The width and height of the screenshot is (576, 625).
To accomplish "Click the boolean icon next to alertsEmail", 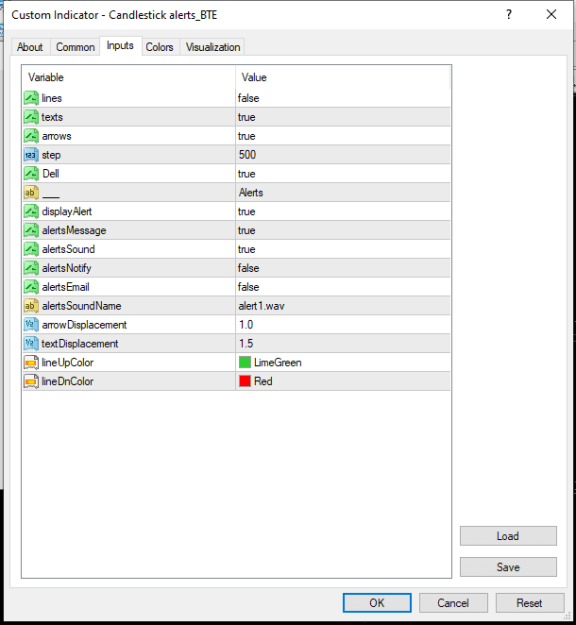I will (x=31, y=287).
